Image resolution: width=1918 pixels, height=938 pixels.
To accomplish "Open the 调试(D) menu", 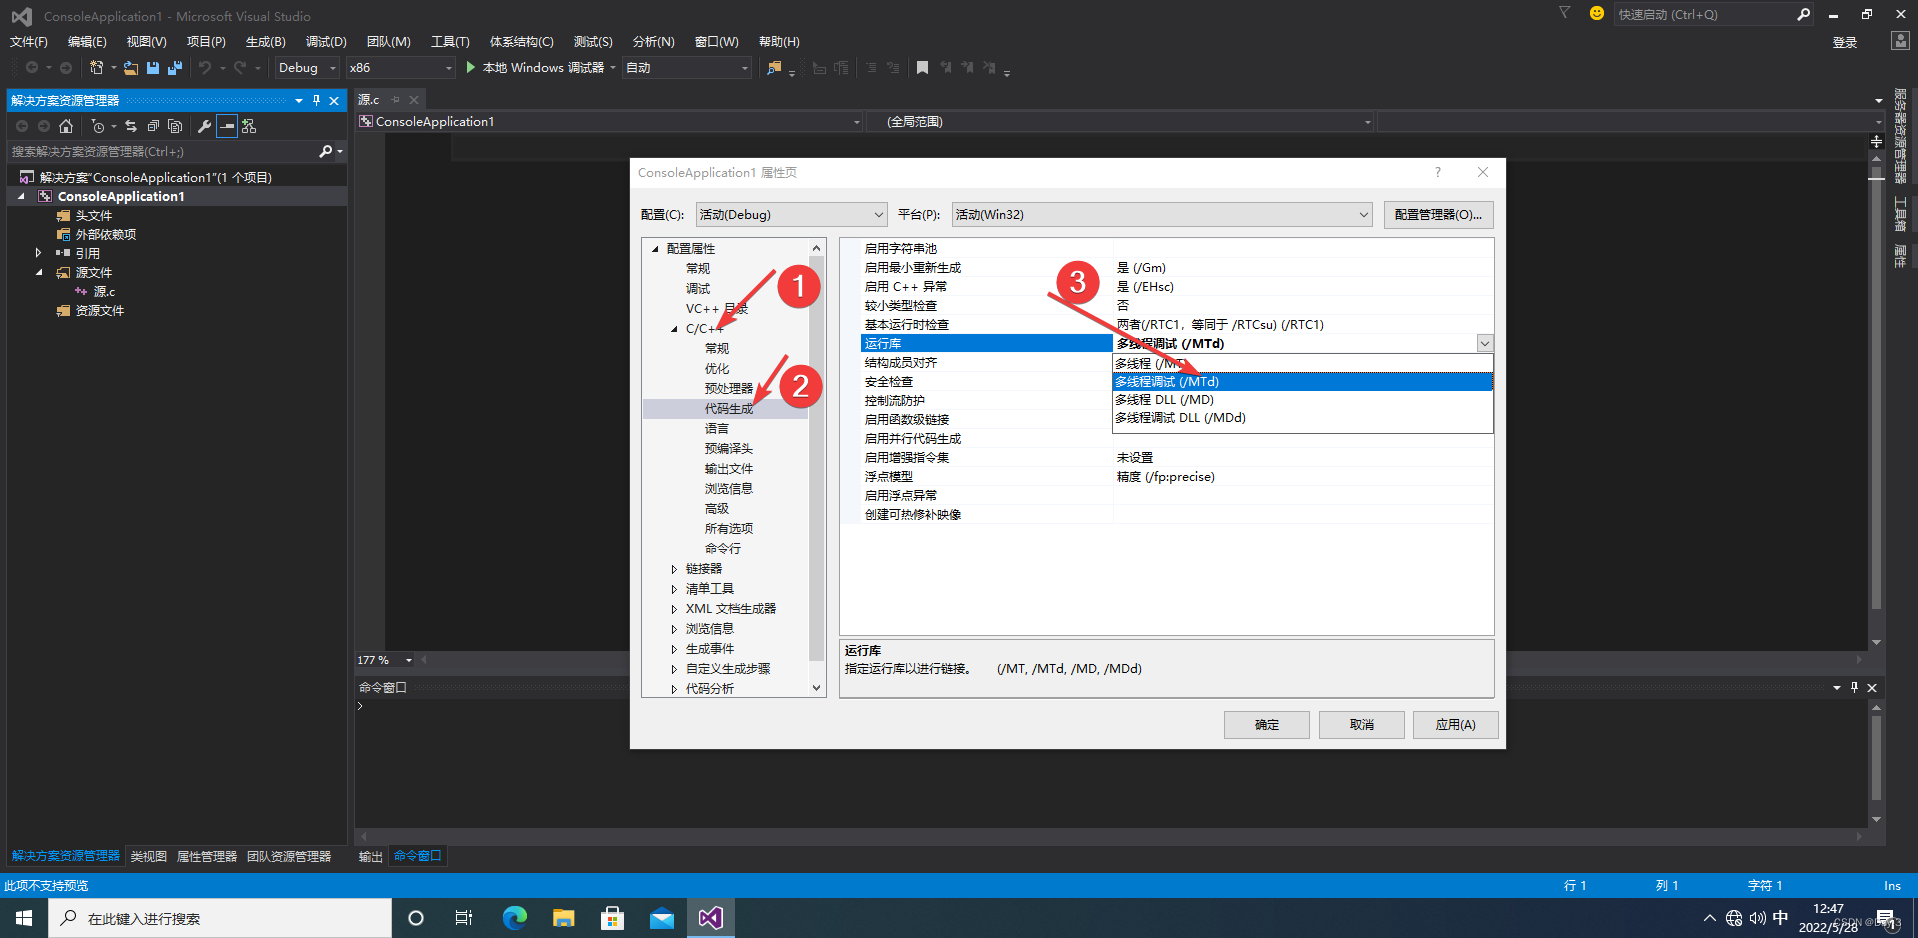I will click(326, 41).
